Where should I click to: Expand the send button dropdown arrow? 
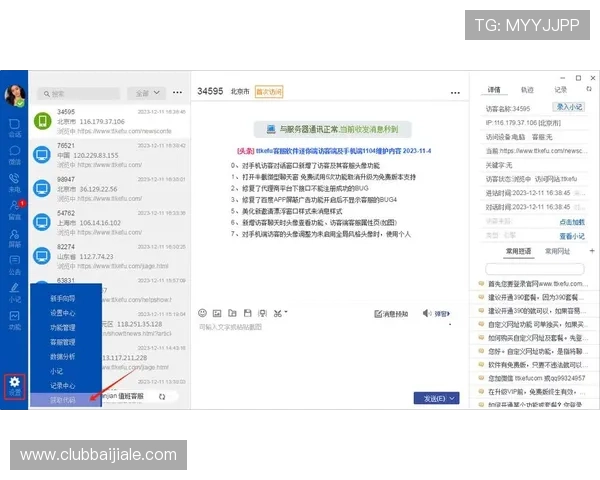point(452,398)
